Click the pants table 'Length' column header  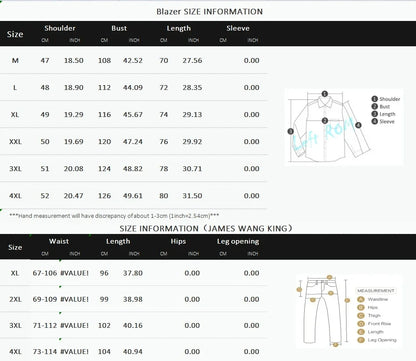pyautogui.click(x=118, y=241)
